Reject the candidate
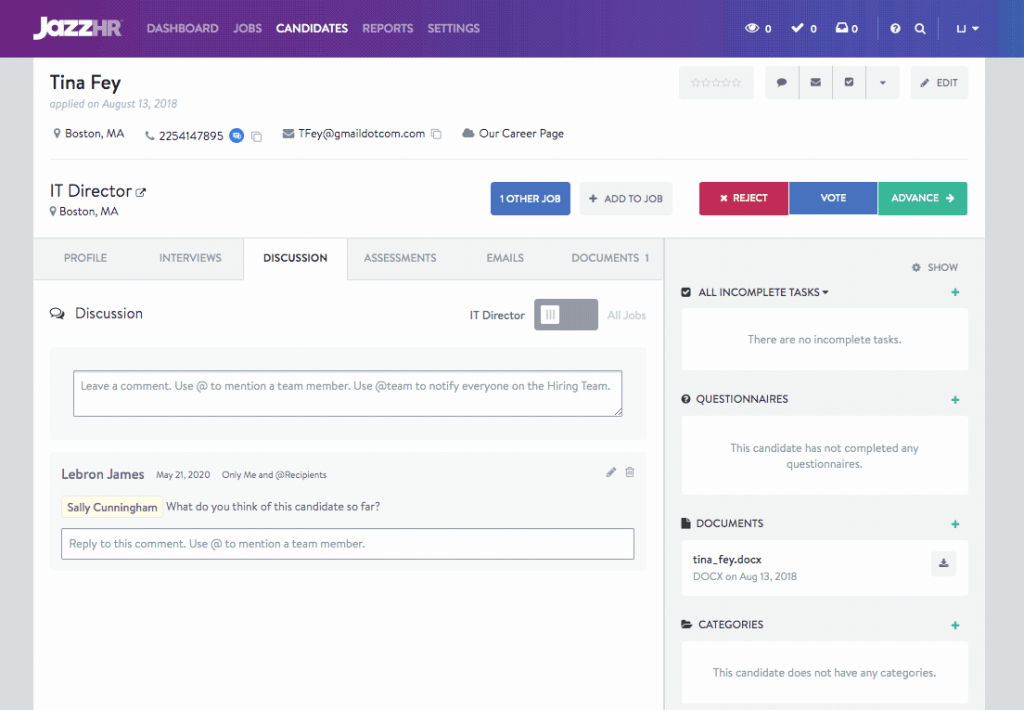1024x710 pixels. [x=743, y=198]
